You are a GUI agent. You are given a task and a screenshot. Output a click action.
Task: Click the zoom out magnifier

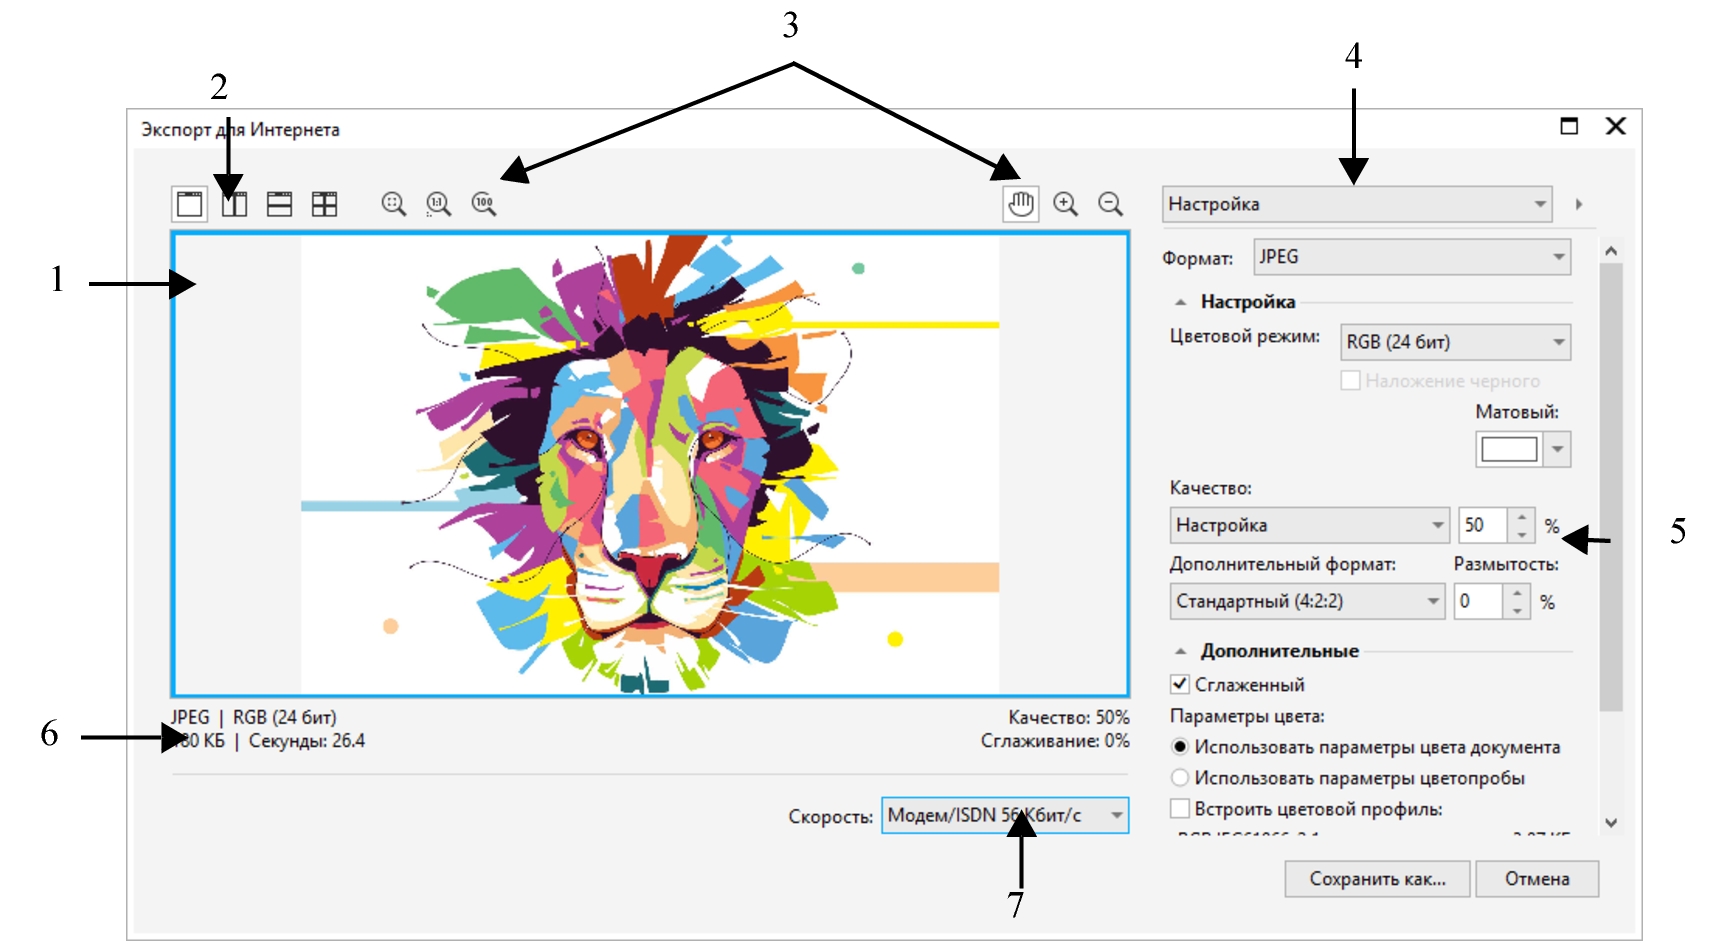pyautogui.click(x=1111, y=204)
